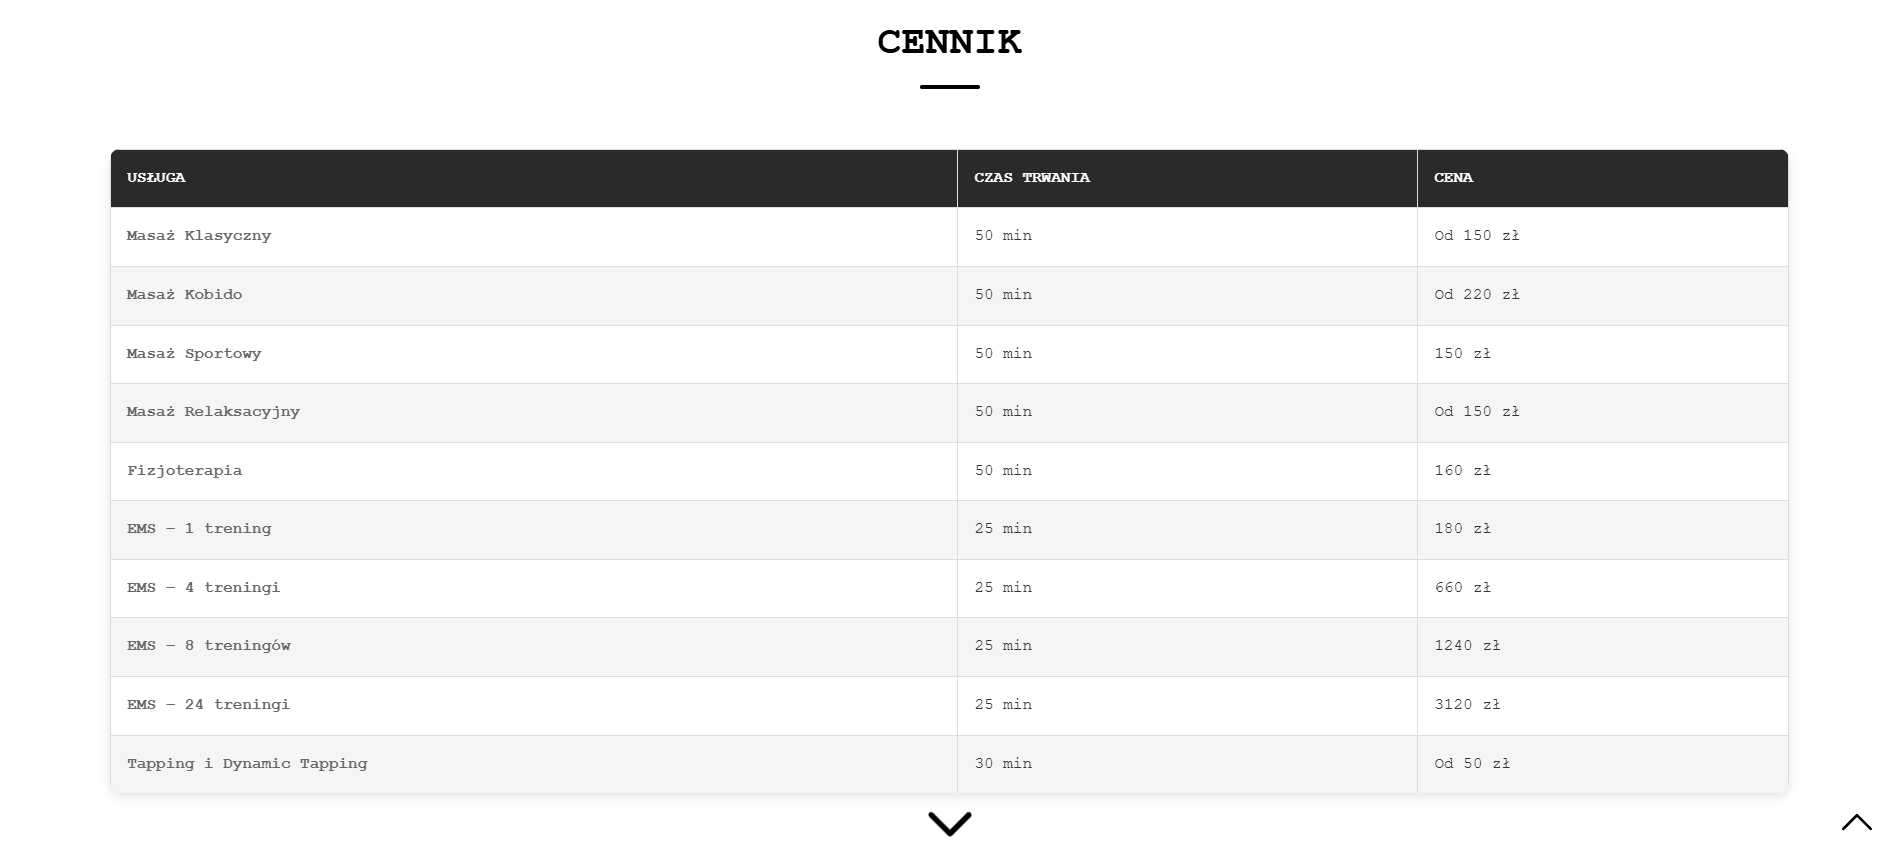The height and width of the screenshot is (851, 1902).
Task: Click the CENNIK heading
Action: (949, 42)
